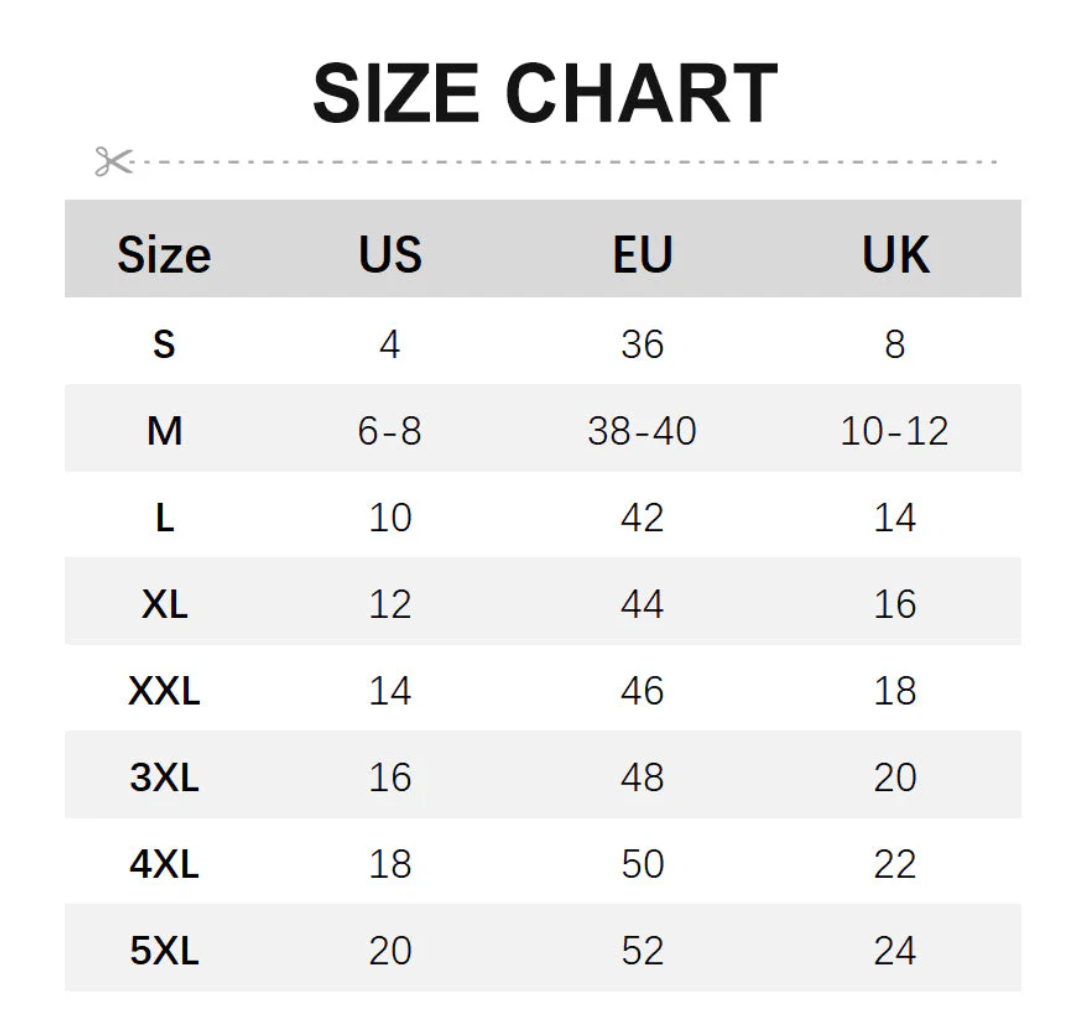Click the Size column header
Screen dimensions: 1092x1032
(x=164, y=254)
